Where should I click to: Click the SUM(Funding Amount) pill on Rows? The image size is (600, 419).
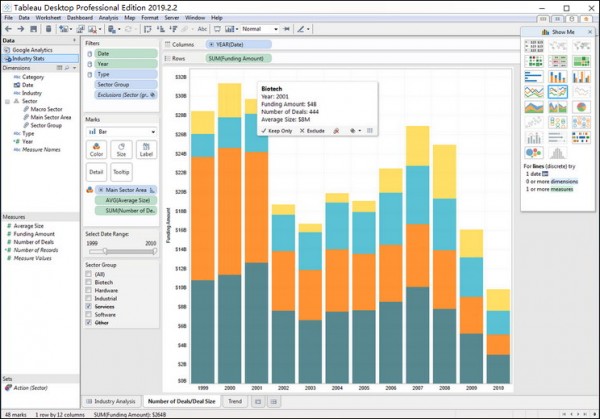click(x=238, y=59)
